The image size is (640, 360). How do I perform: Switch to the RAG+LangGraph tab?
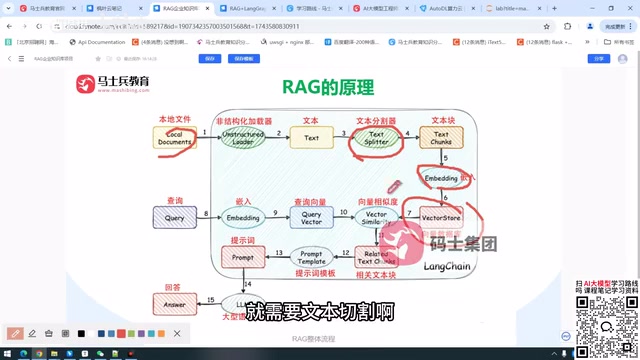coord(247,8)
